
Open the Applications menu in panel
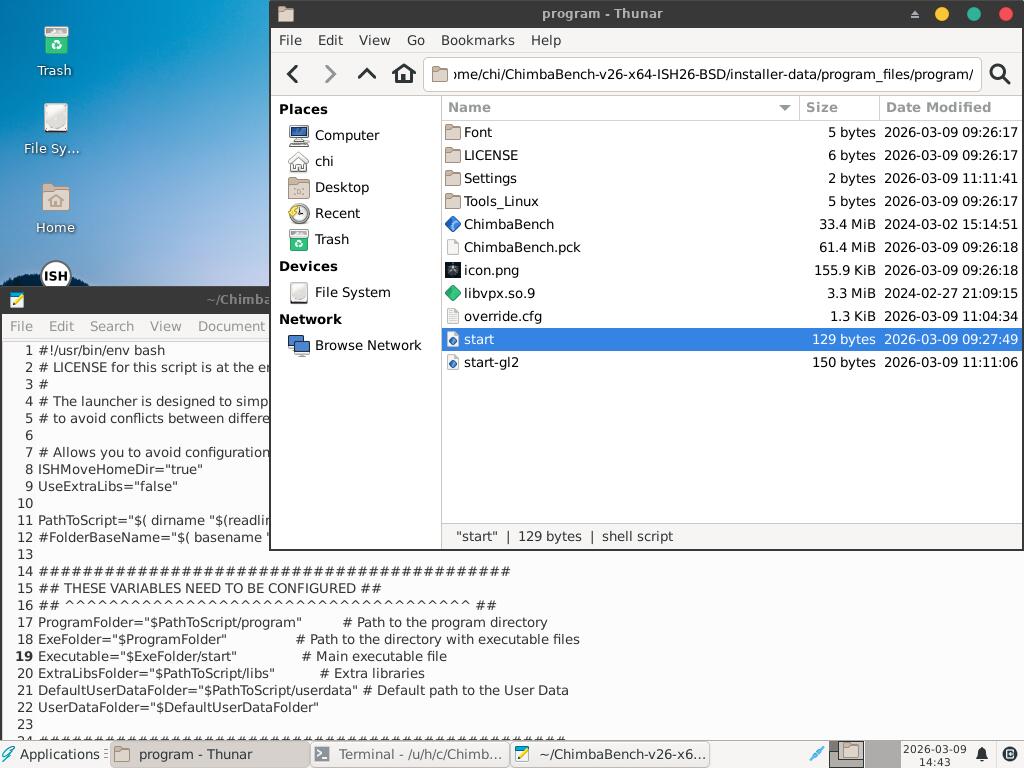55,754
